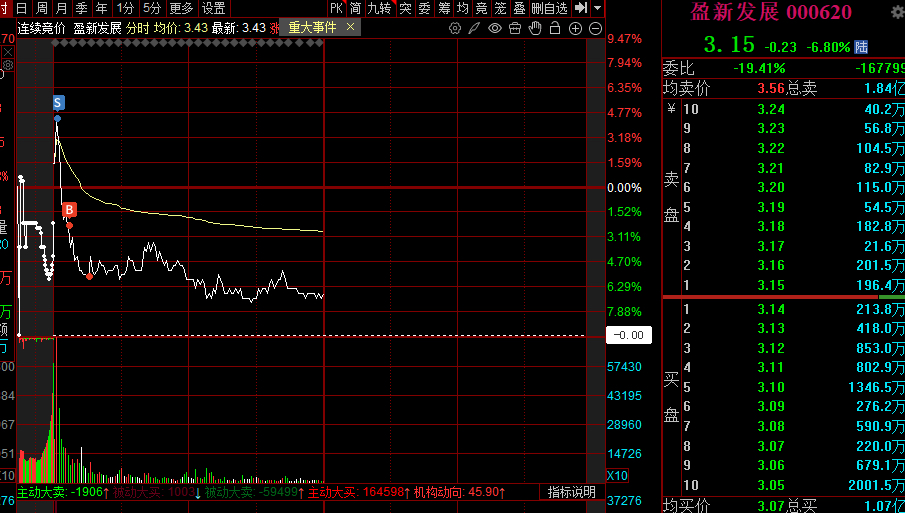This screenshot has width=905, height=513.
Task: Toggle the chart lock icon
Action: coord(555,28)
